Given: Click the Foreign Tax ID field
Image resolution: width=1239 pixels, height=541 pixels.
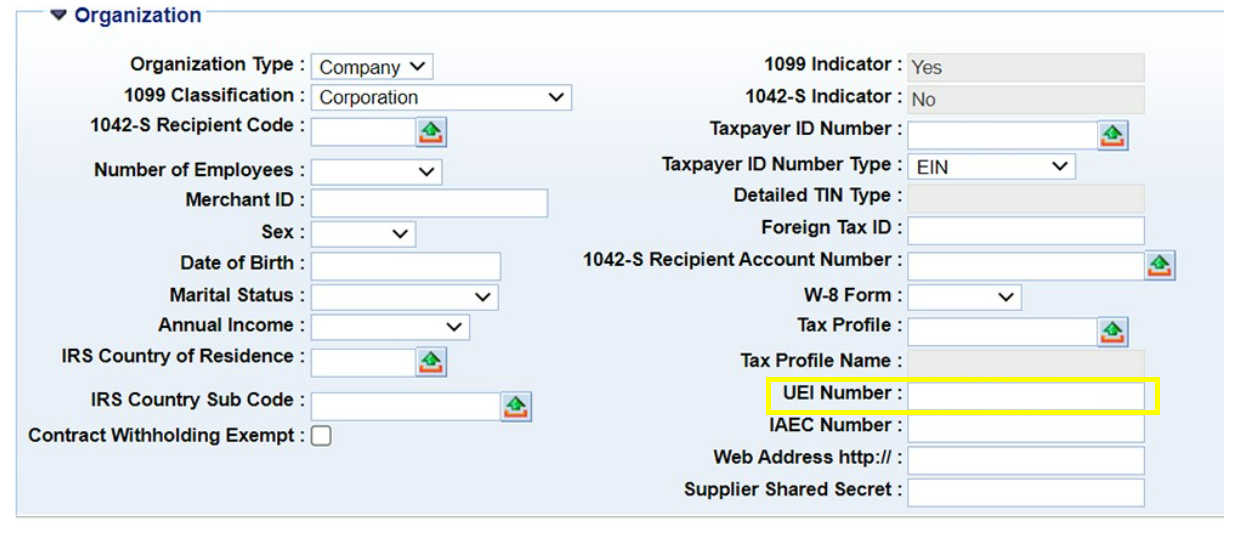Looking at the screenshot, I should point(1026,230).
